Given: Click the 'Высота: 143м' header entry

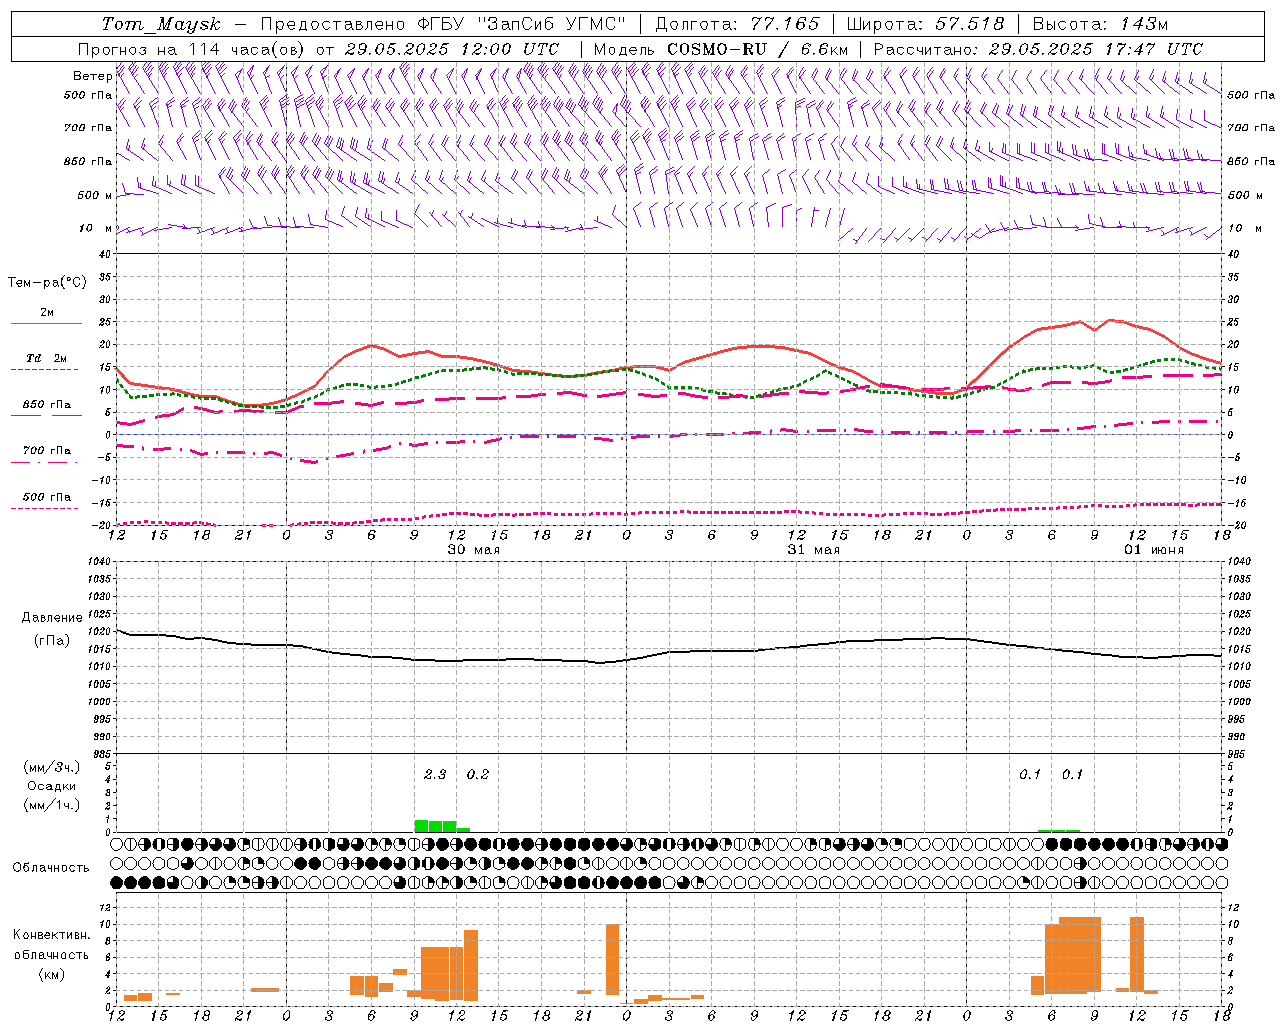Looking at the screenshot, I should [1100, 24].
